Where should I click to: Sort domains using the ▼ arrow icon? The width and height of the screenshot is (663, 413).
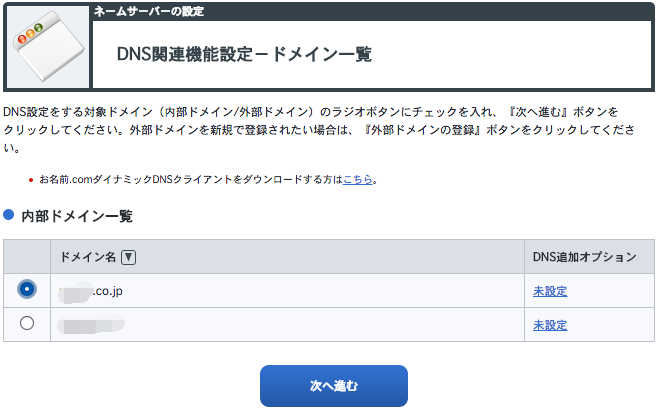pyautogui.click(x=129, y=257)
